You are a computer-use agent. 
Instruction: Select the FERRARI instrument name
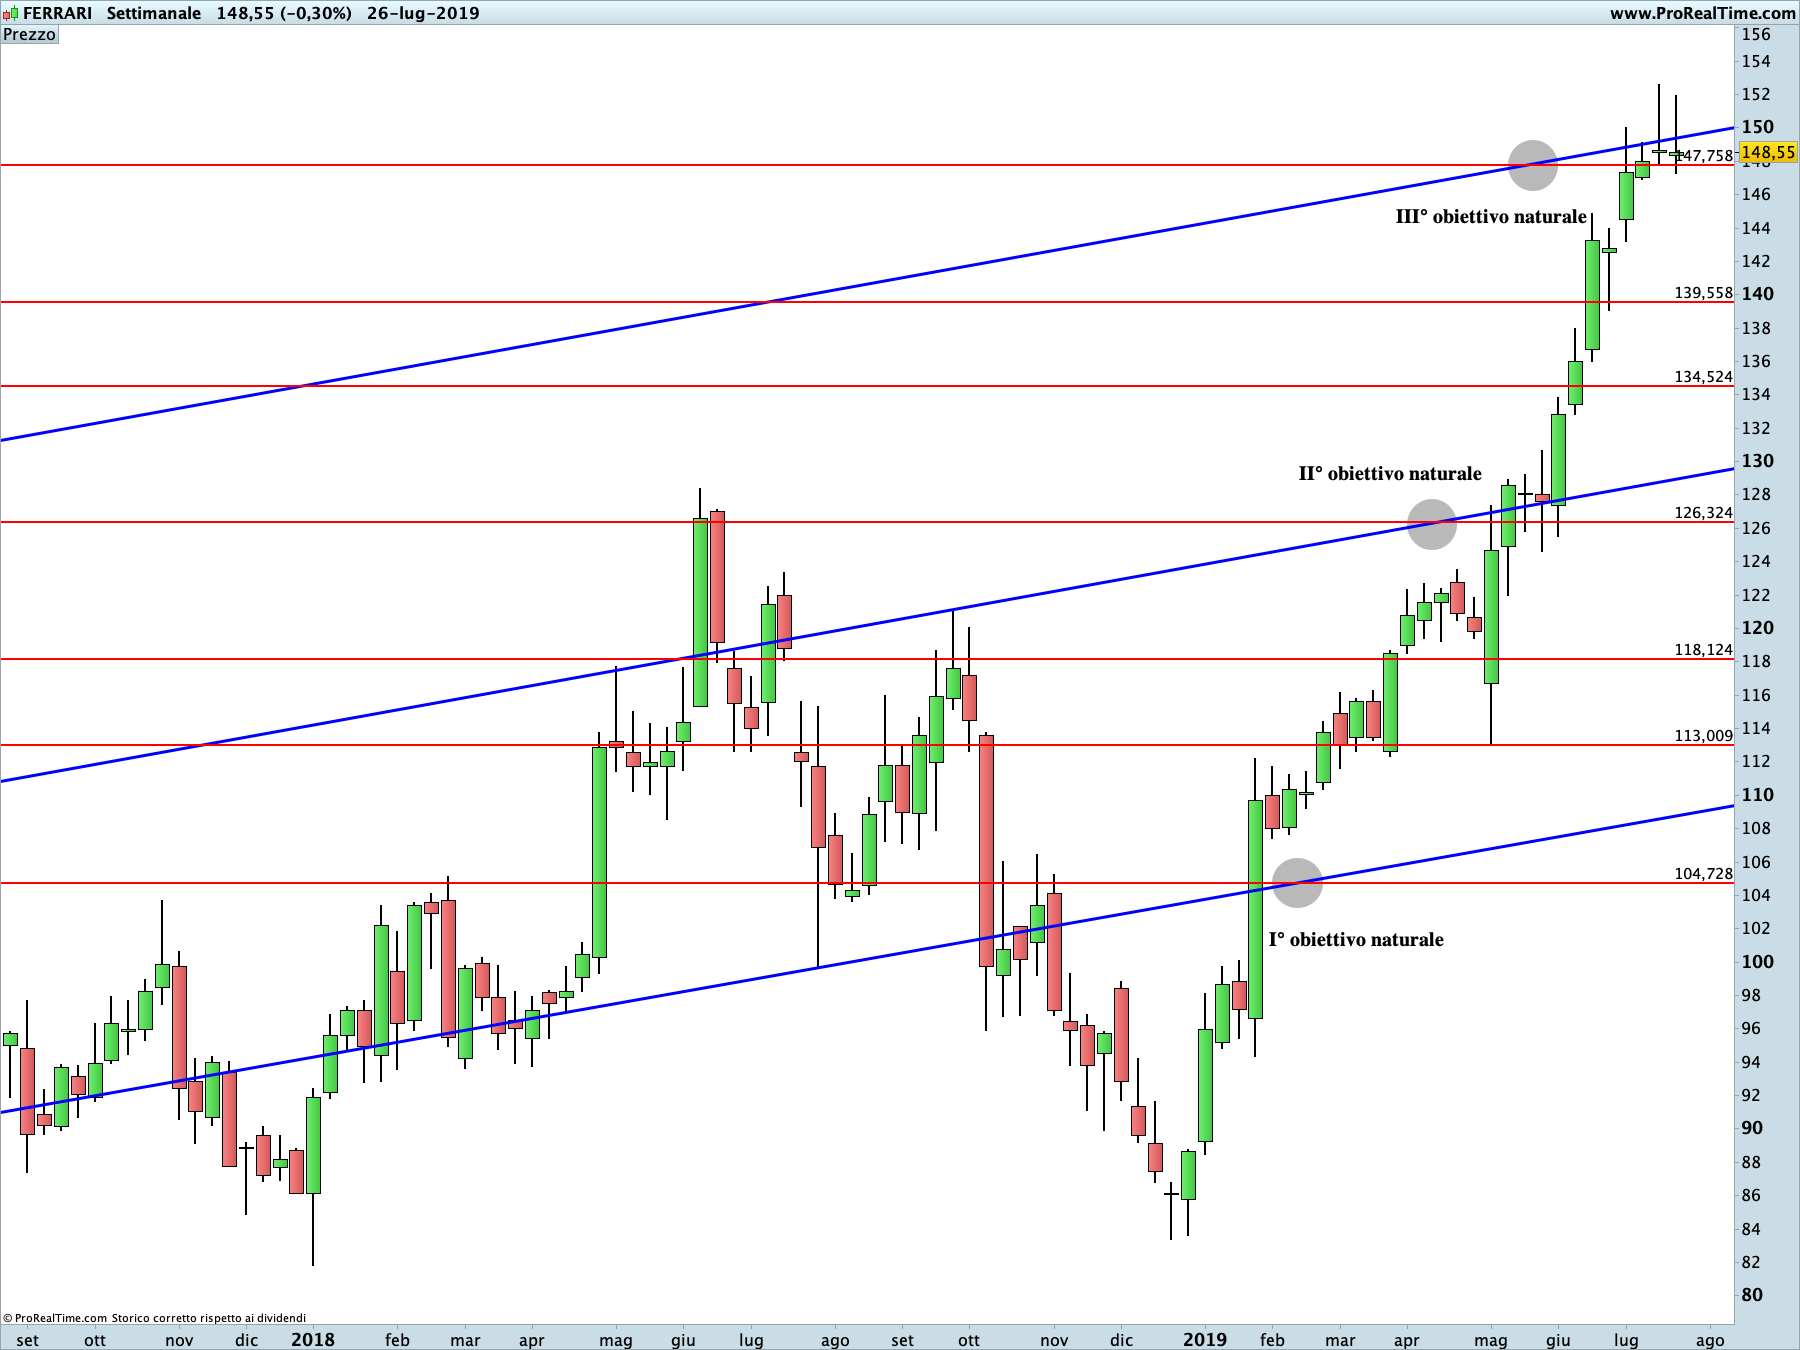[x=57, y=13]
